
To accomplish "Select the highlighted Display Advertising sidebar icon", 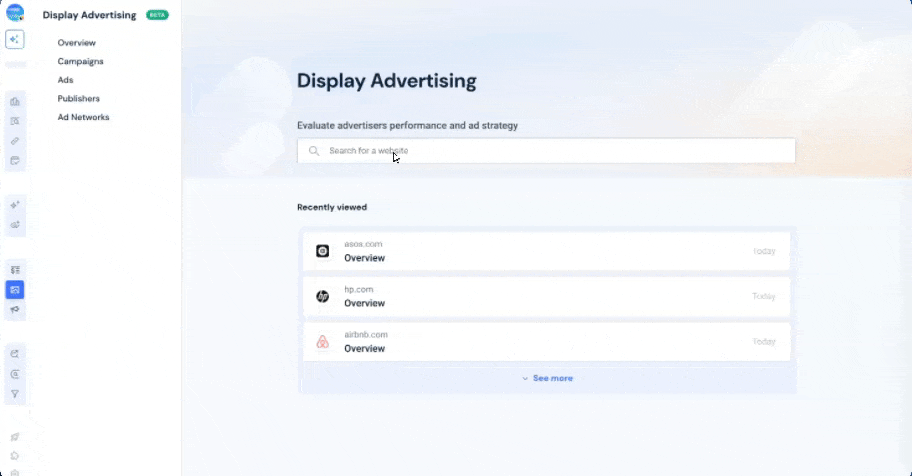I will (15, 290).
